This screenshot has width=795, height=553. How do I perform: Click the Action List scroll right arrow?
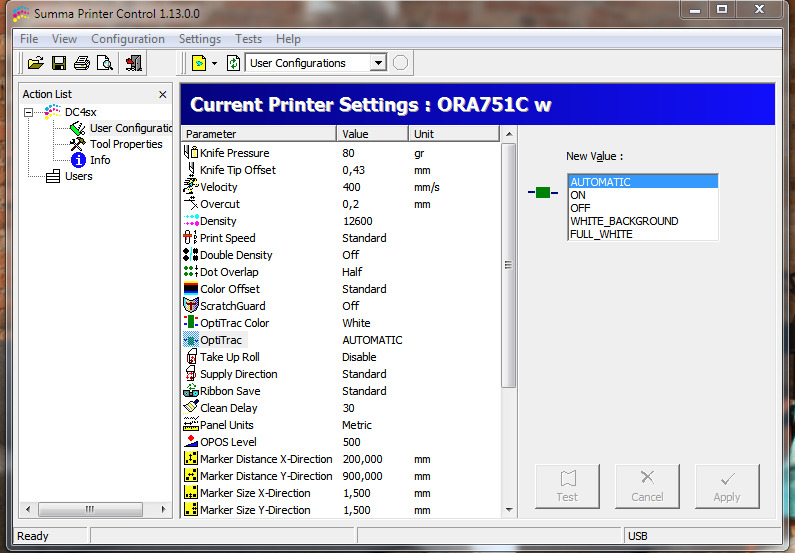pyautogui.click(x=163, y=509)
